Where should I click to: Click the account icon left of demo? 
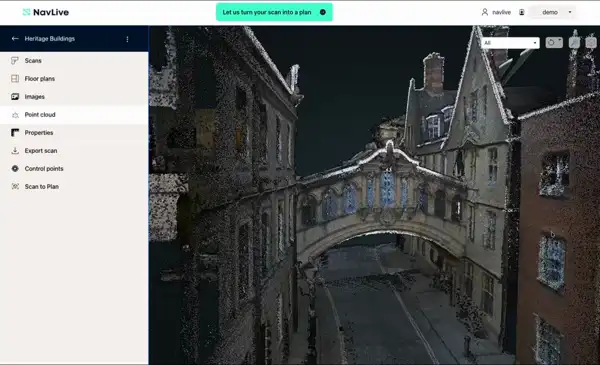click(x=521, y=12)
